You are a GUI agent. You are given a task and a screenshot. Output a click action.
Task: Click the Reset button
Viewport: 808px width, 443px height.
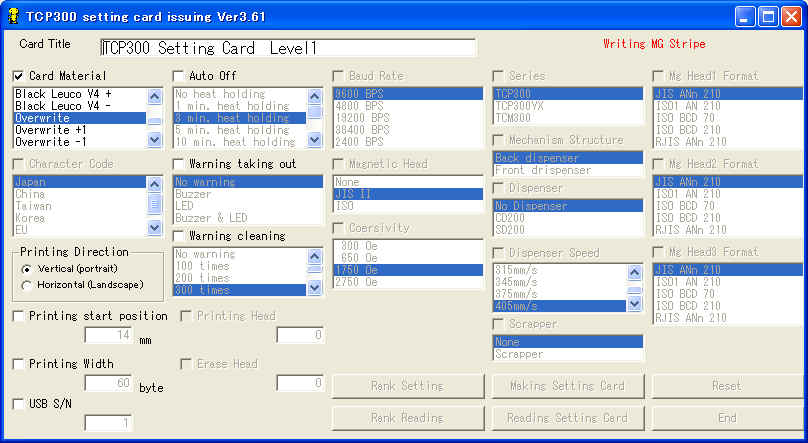(x=728, y=386)
